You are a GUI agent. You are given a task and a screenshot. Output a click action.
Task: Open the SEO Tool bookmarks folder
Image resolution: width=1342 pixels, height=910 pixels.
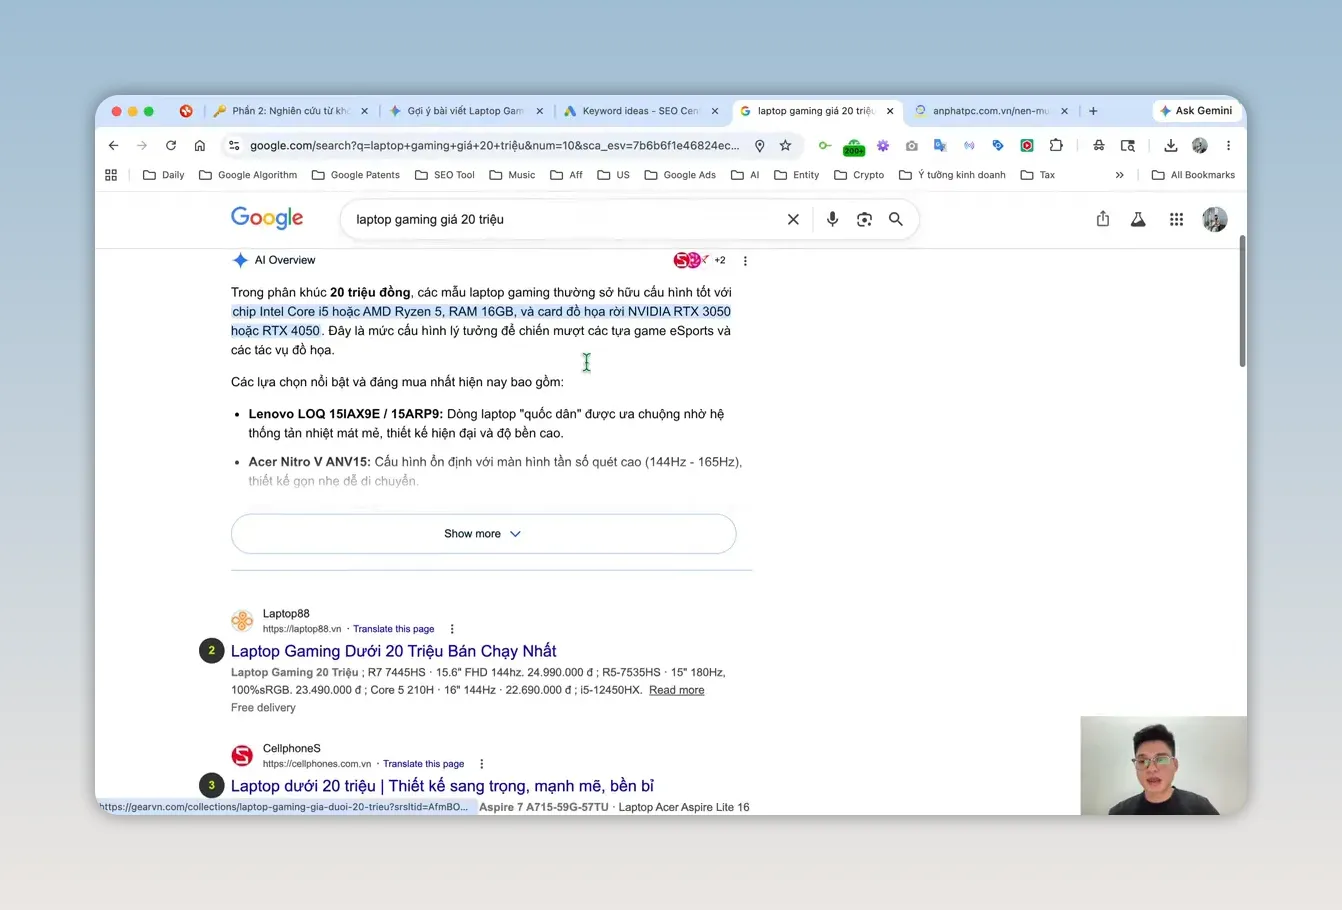445,175
